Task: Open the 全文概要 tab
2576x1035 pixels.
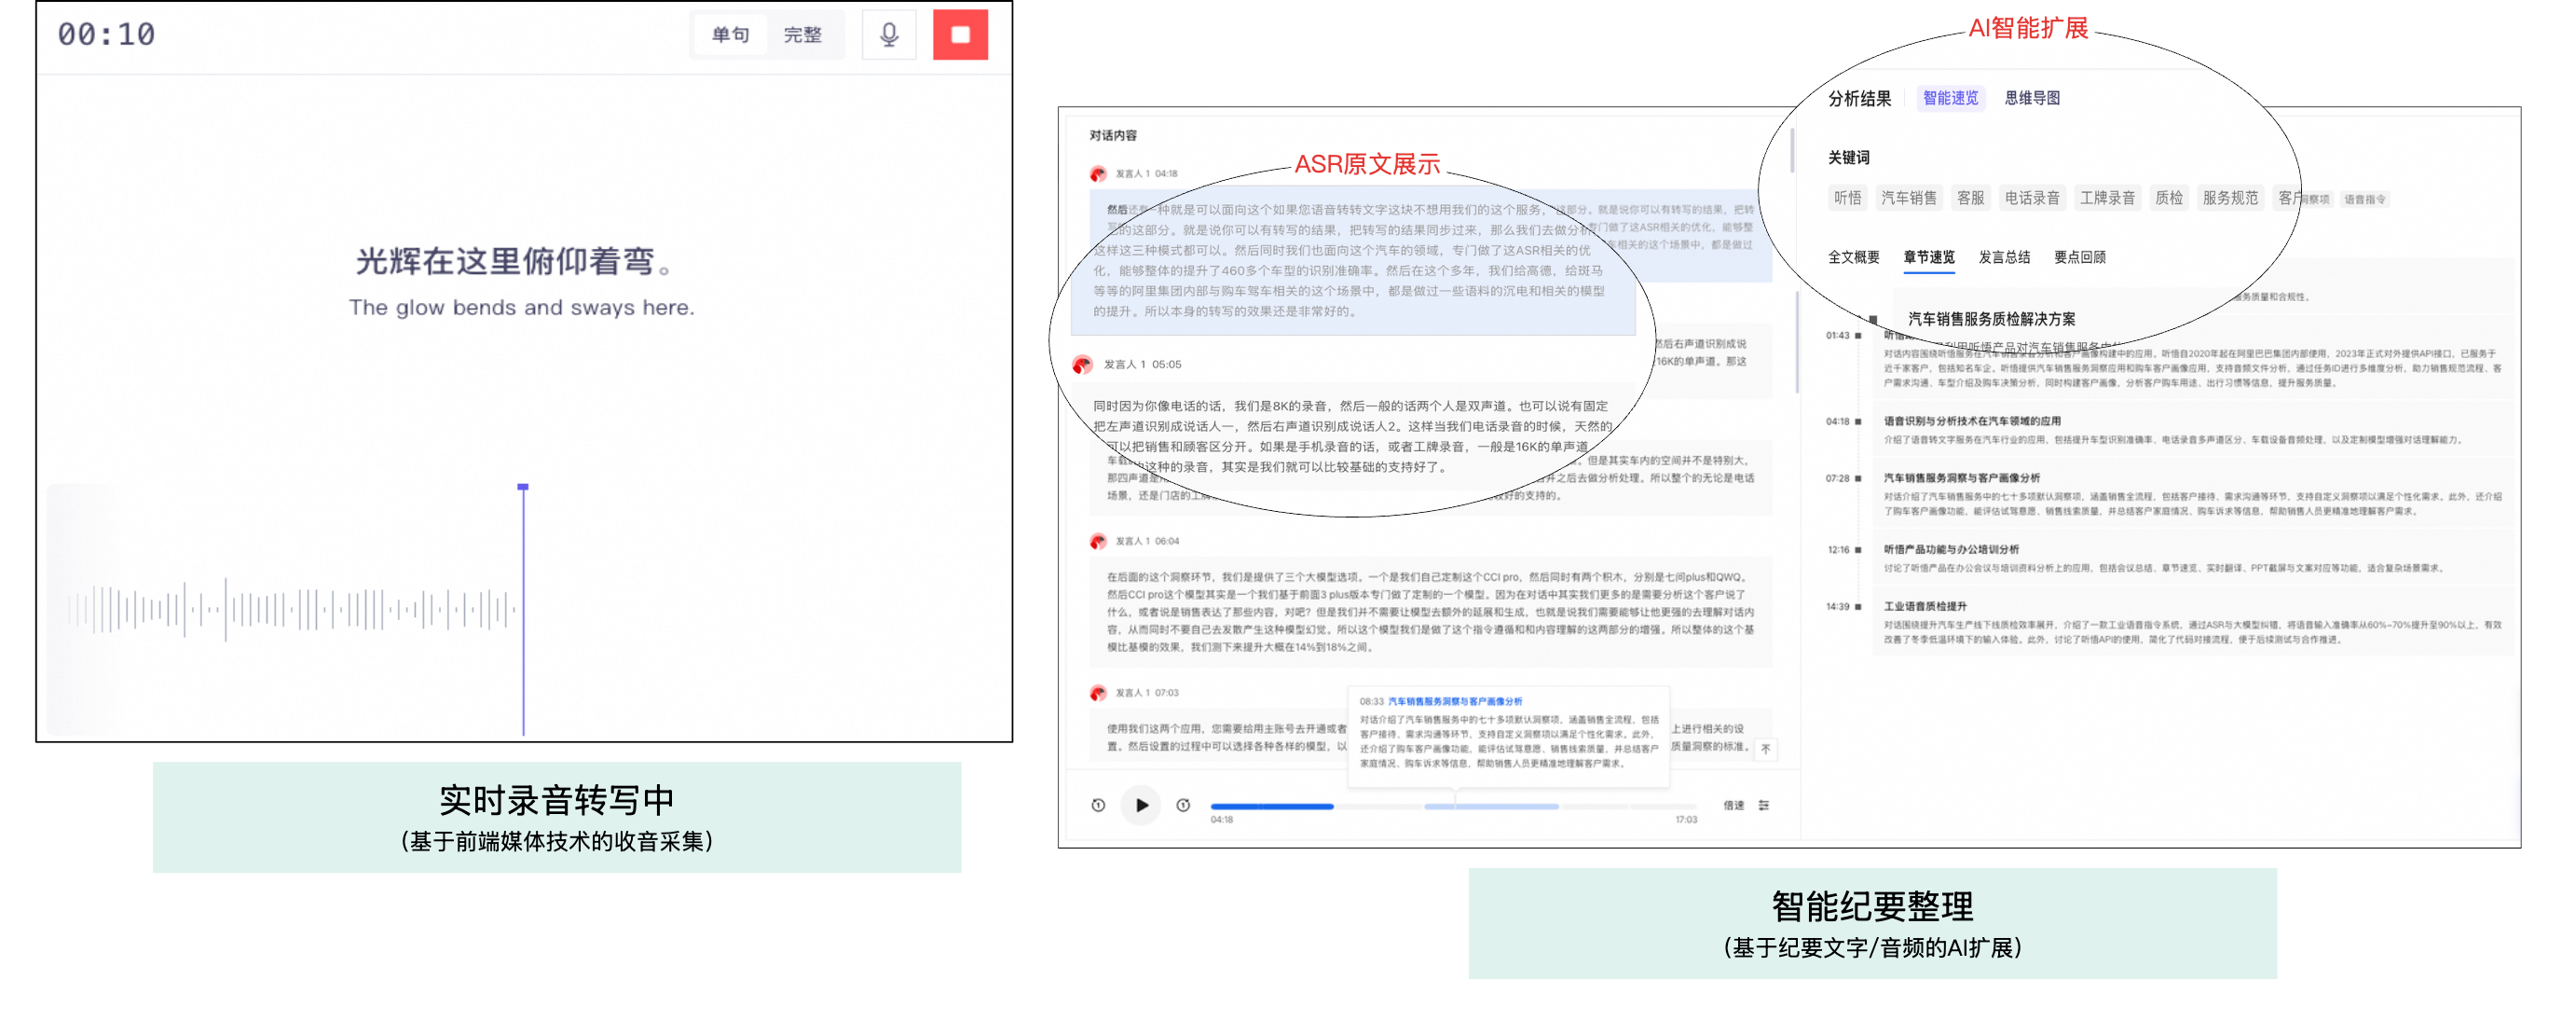Action: click(1853, 257)
